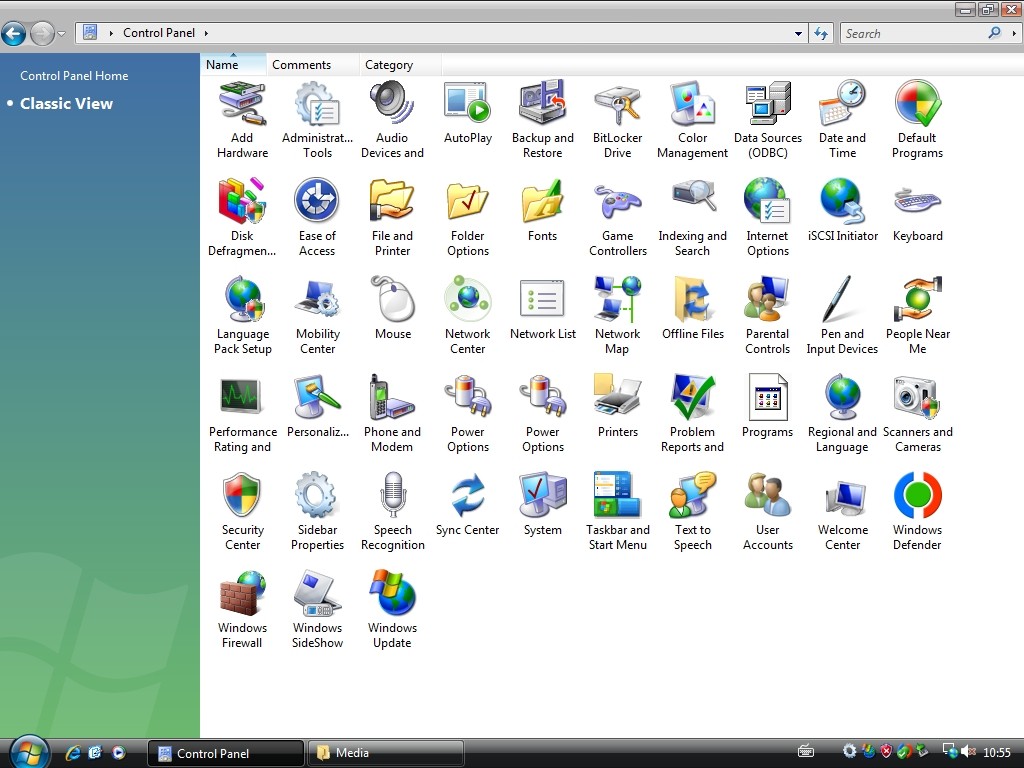
Task: Open Windows SideShow icon
Action: point(317,593)
